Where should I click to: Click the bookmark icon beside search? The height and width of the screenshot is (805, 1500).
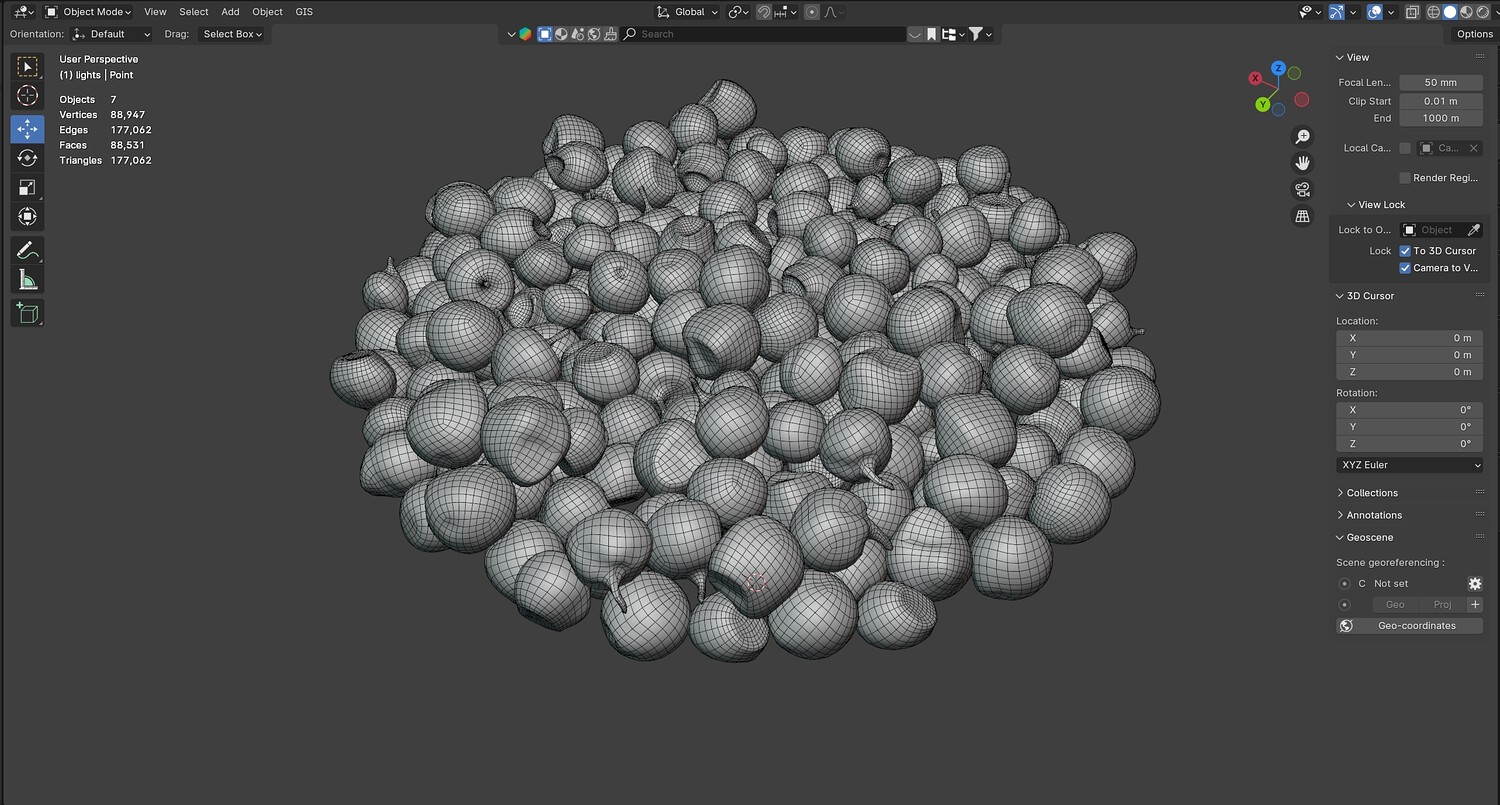(931, 34)
